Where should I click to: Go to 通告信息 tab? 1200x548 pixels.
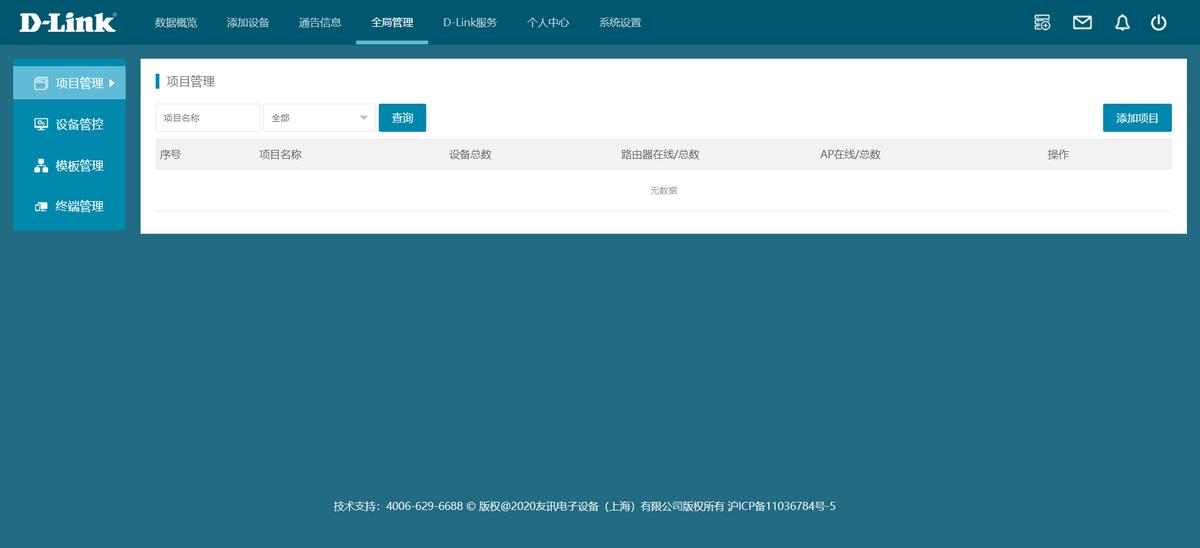coord(320,22)
